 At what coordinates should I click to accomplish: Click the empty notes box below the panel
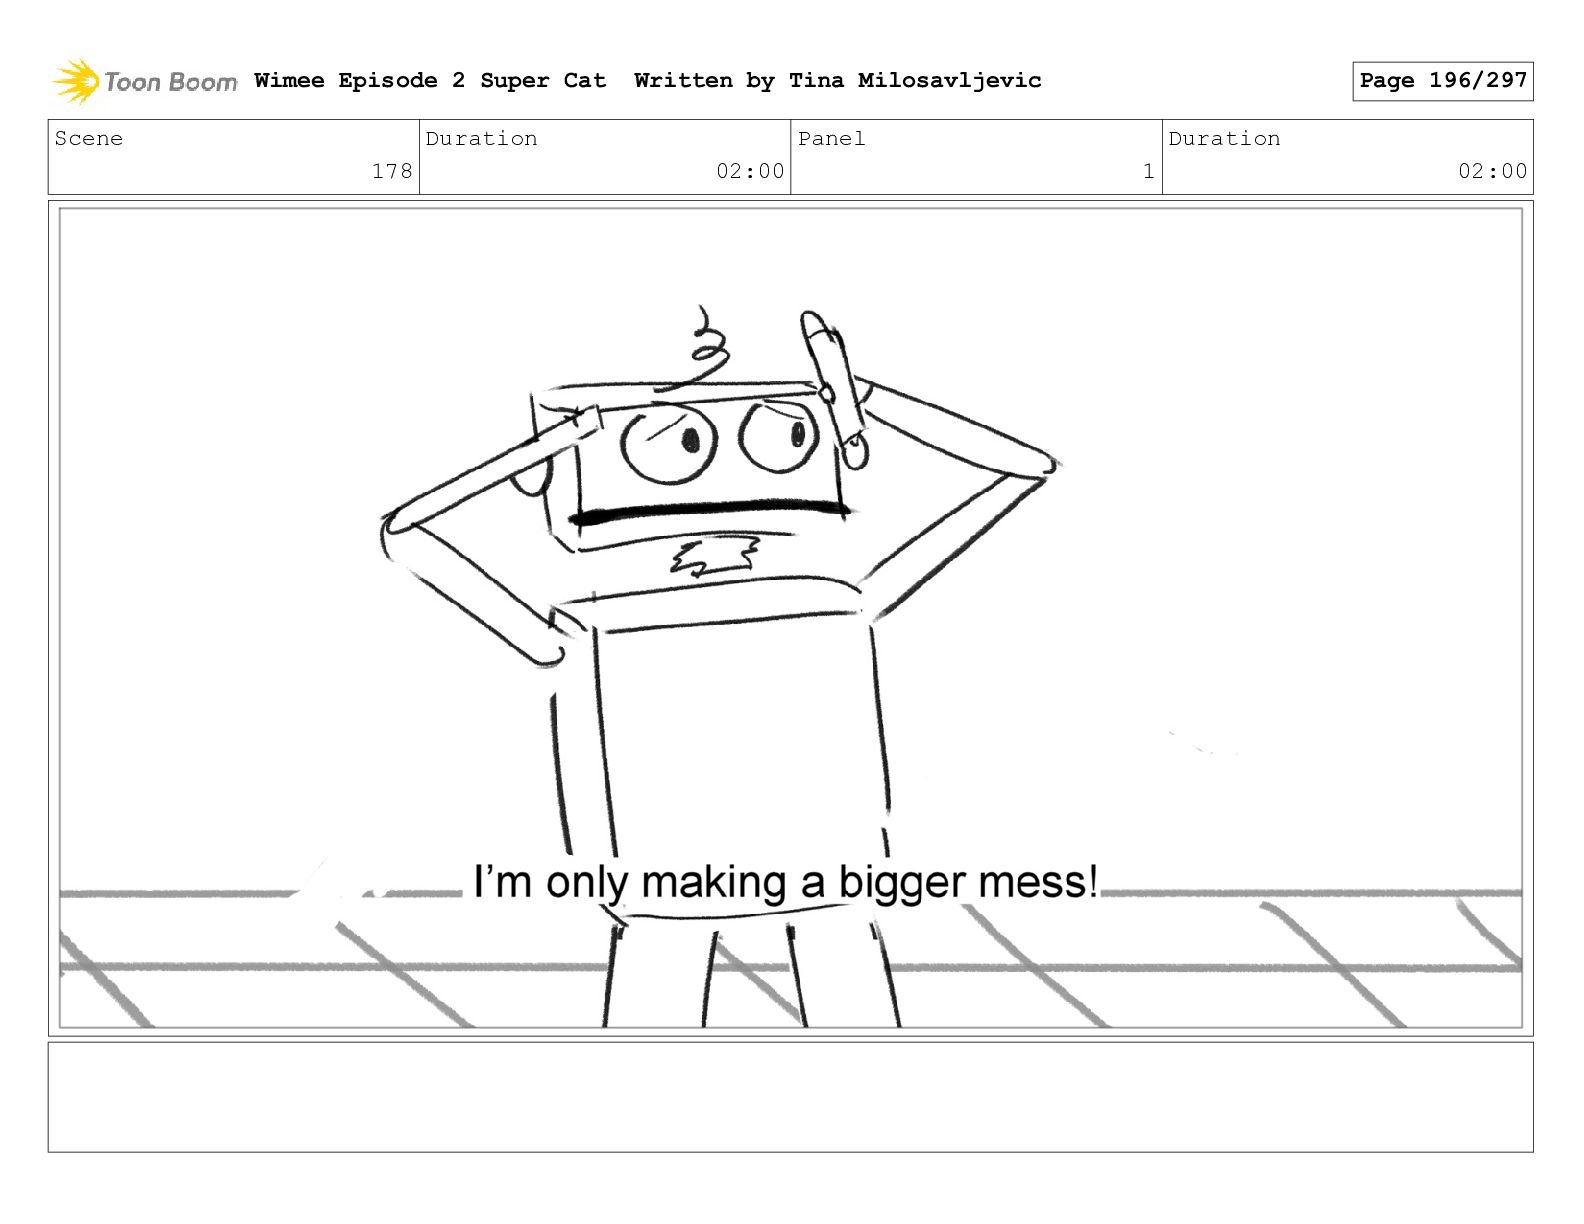pos(790,1097)
